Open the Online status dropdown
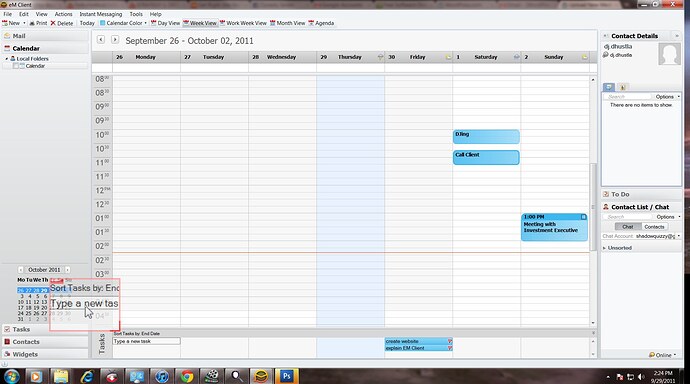This screenshot has height=384, width=690. (662, 355)
